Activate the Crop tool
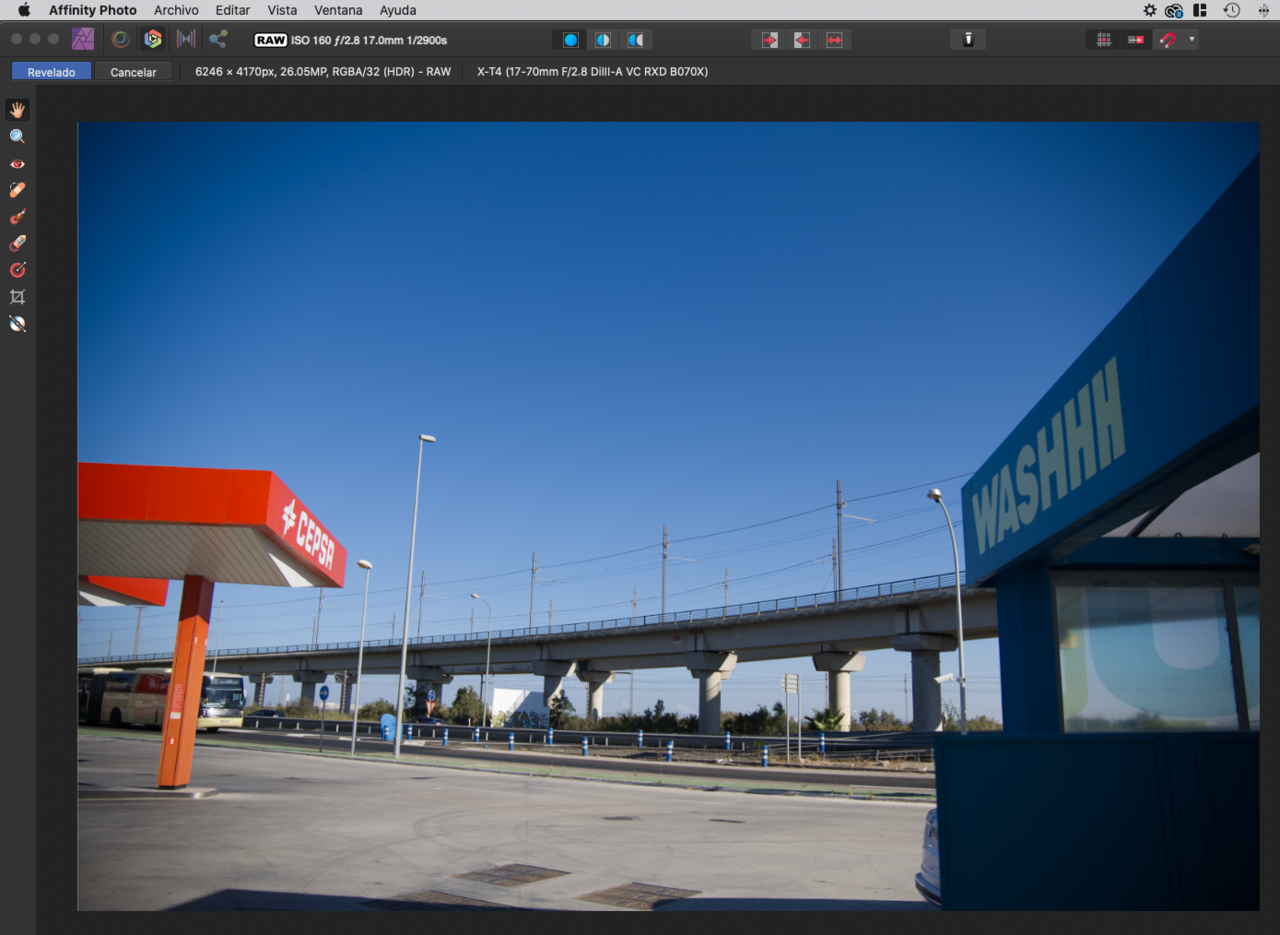The height and width of the screenshot is (935, 1280). 17,297
